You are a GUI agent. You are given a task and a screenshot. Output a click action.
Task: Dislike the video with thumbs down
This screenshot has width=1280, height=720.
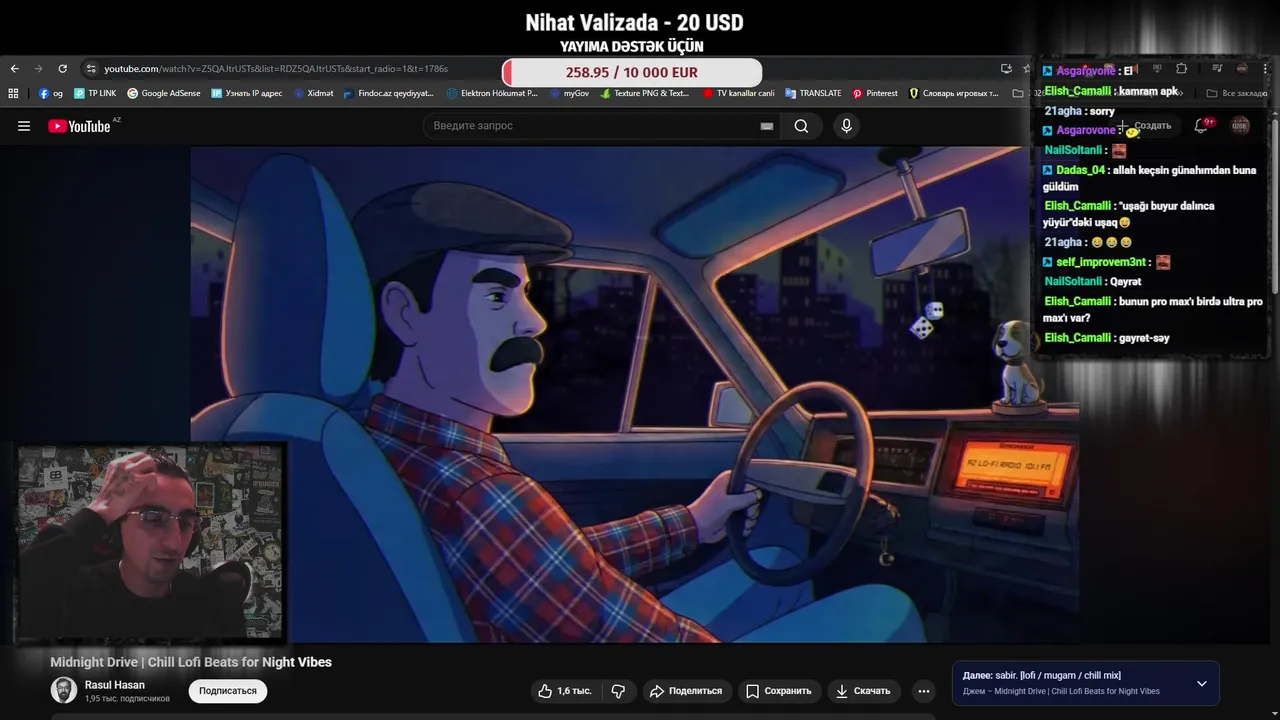(x=618, y=691)
